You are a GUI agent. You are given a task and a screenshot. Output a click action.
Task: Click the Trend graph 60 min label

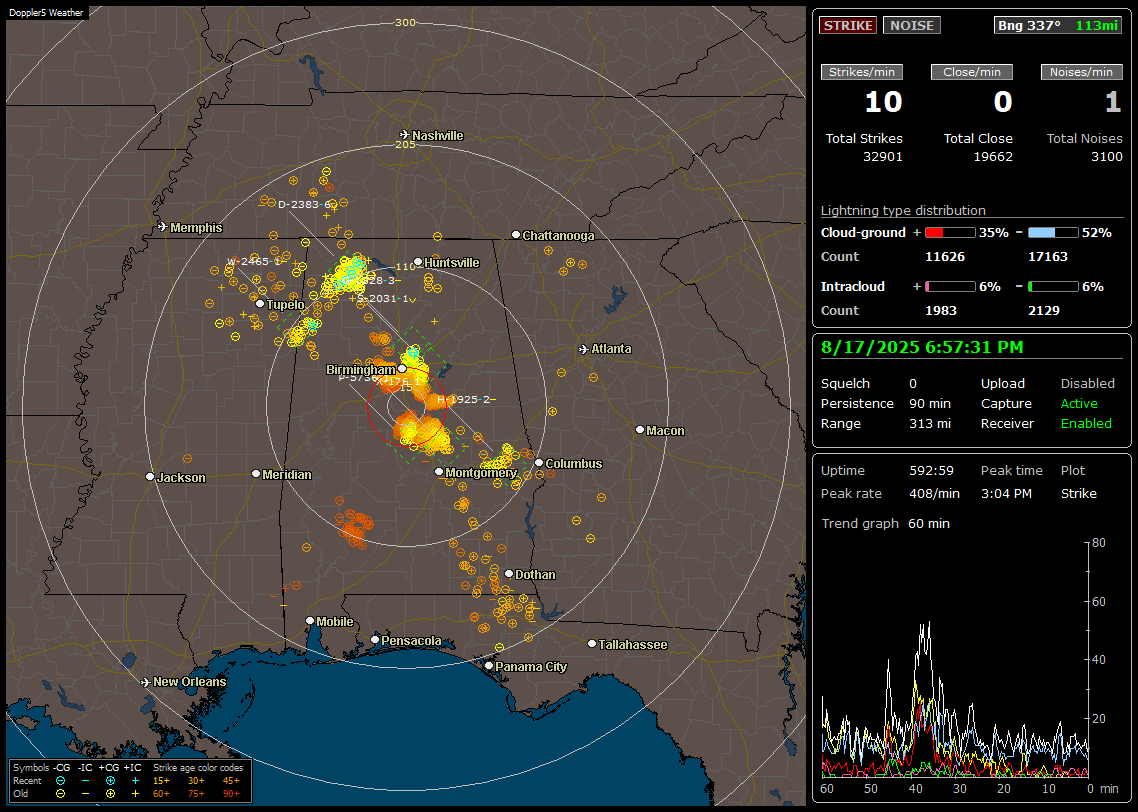pos(885,524)
